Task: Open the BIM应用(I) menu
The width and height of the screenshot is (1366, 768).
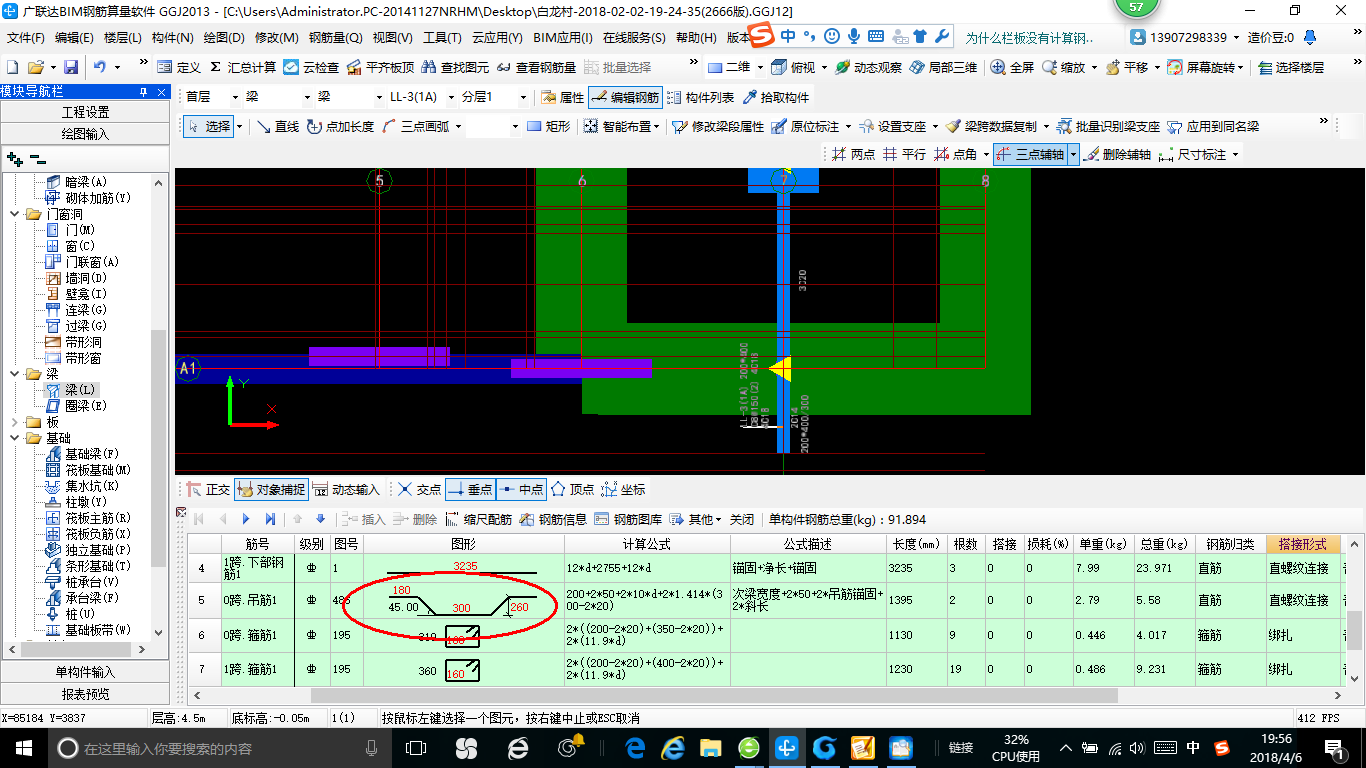Action: pyautogui.click(x=563, y=38)
